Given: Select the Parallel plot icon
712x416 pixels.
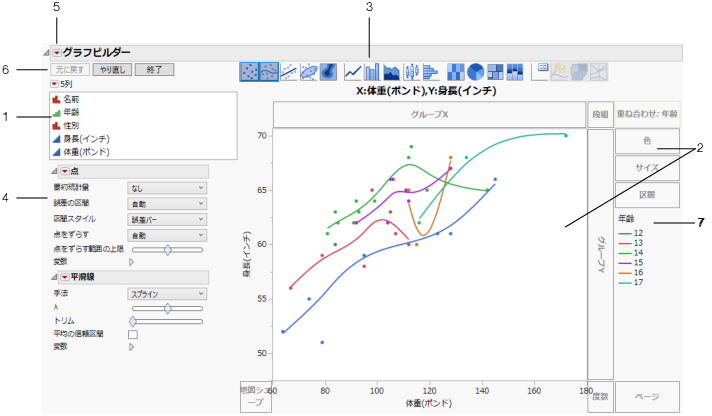Looking at the screenshot, I should tap(599, 72).
